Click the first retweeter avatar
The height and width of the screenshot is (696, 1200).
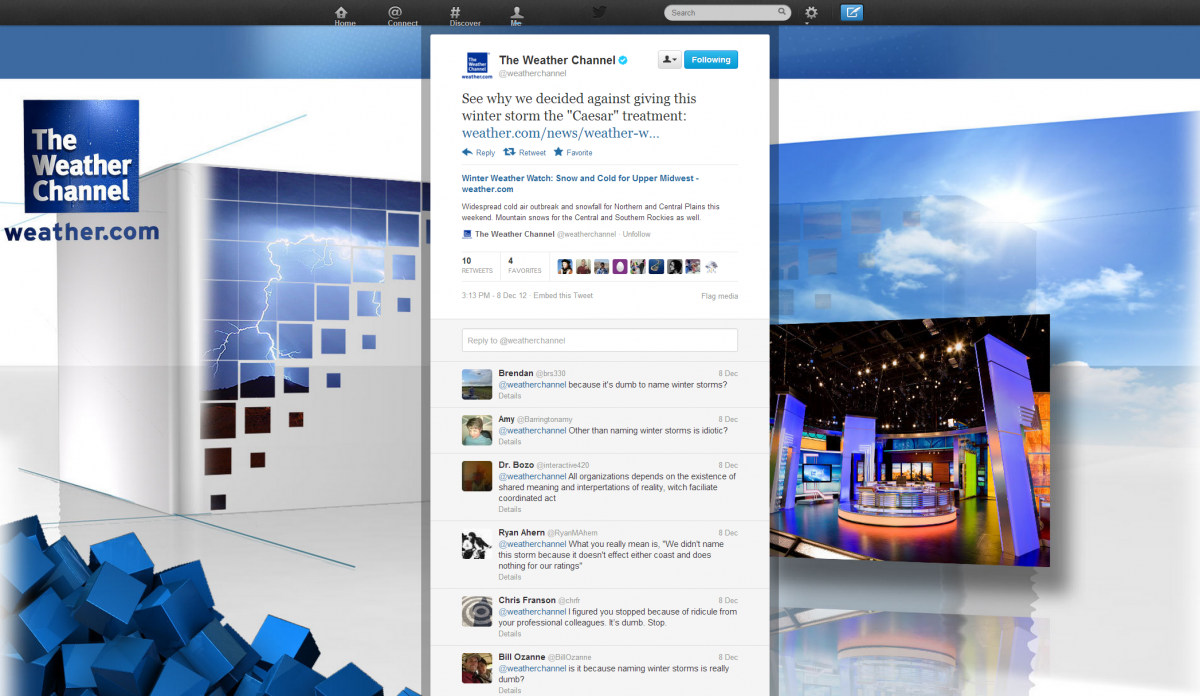pos(565,266)
